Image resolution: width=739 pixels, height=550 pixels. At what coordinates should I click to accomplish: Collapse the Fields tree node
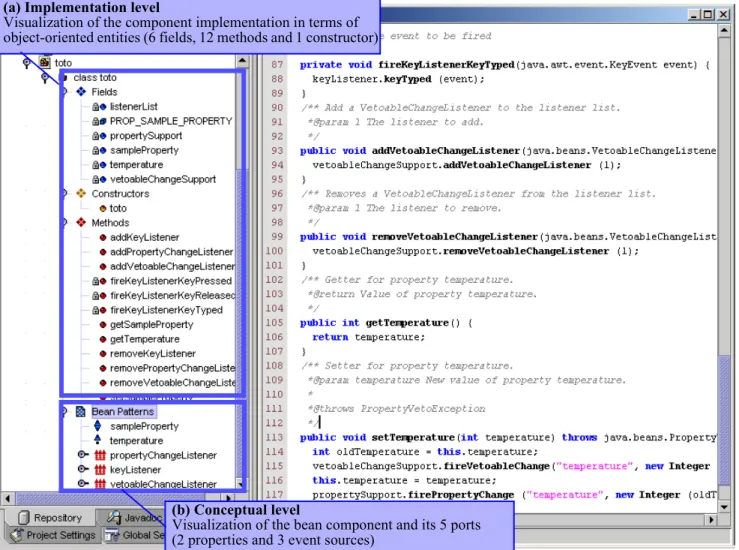(x=64, y=91)
